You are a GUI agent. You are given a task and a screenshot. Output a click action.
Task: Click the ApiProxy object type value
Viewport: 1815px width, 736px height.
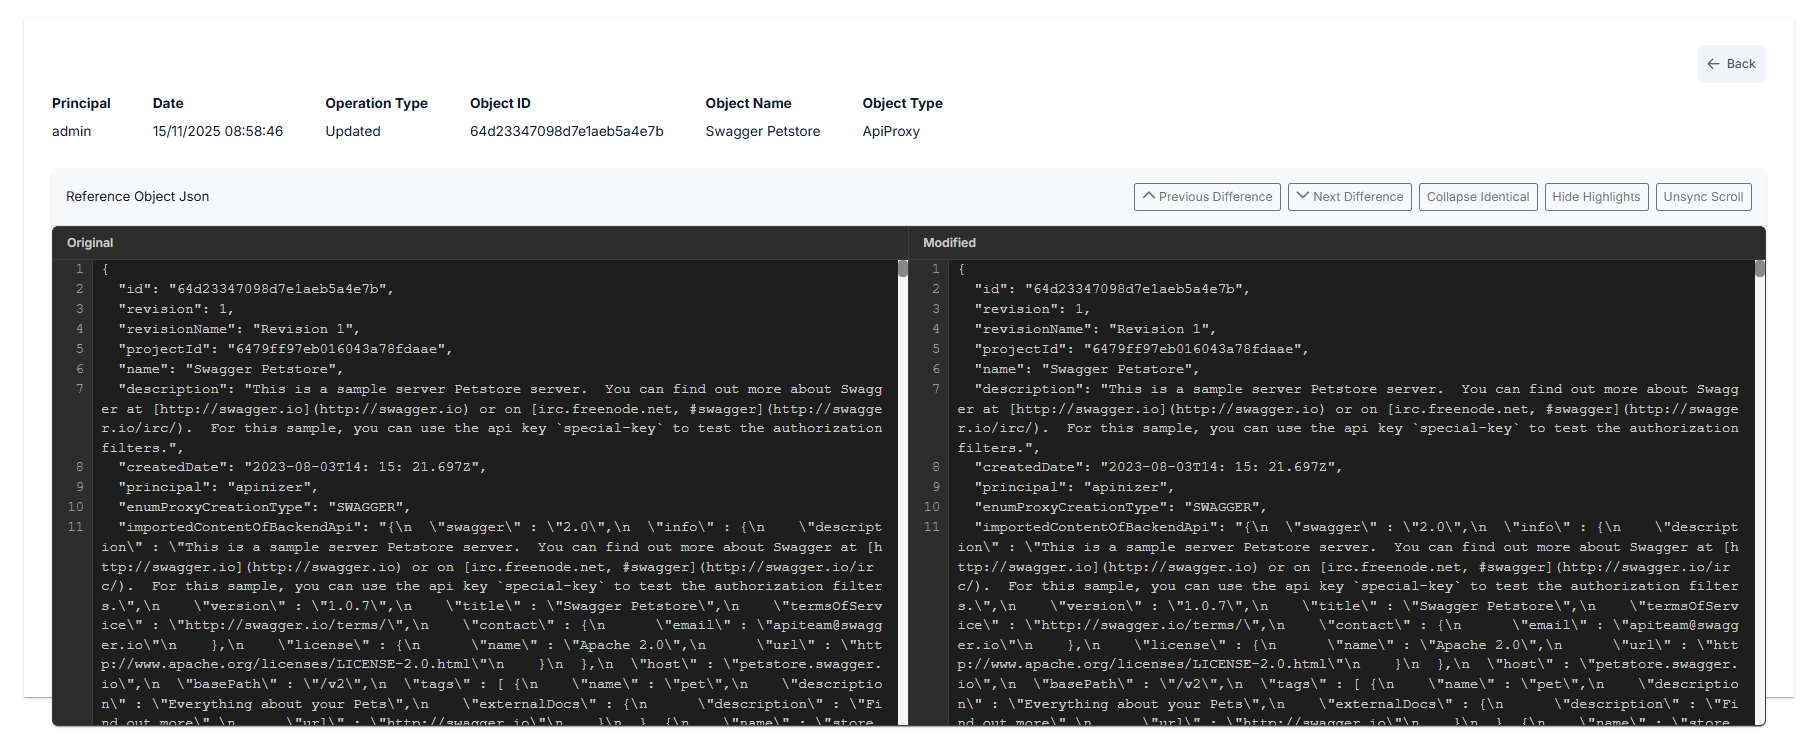pos(890,131)
